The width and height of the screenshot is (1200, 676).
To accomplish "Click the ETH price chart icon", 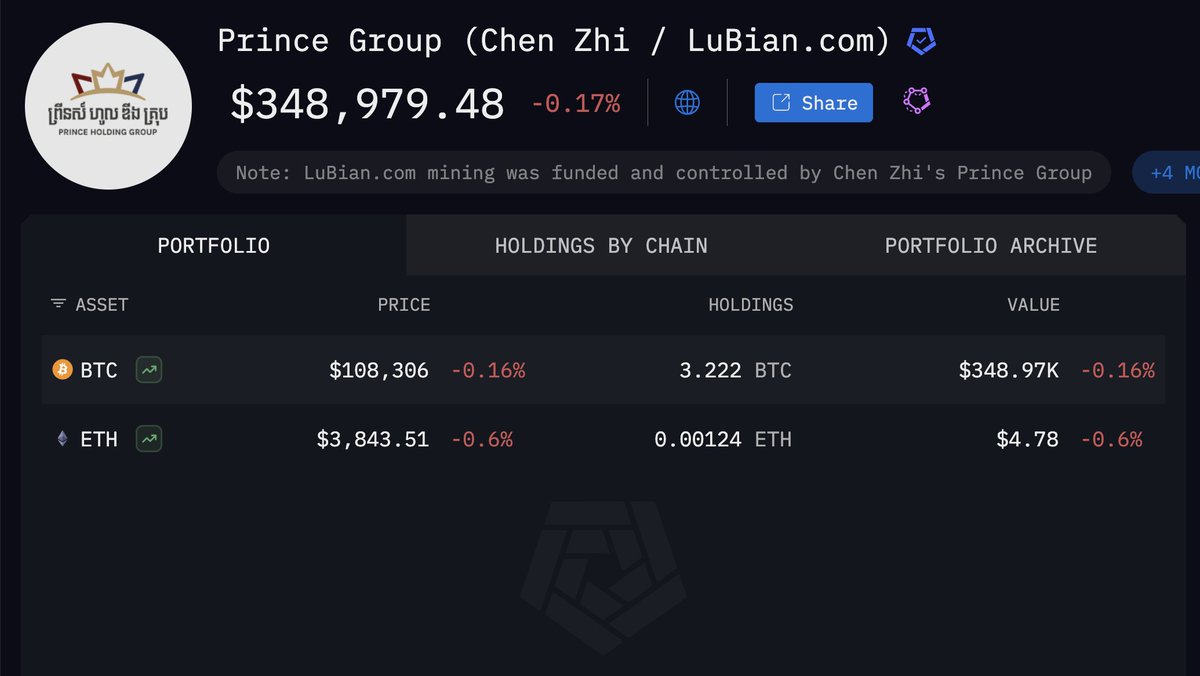I will point(149,438).
